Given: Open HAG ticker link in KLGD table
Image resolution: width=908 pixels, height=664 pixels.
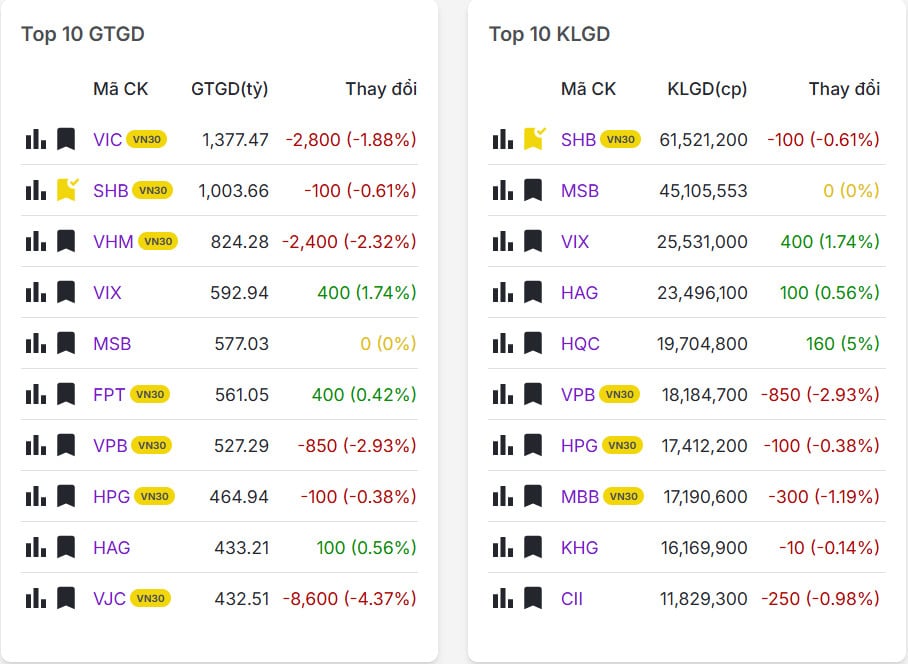Looking at the screenshot, I should click(579, 292).
